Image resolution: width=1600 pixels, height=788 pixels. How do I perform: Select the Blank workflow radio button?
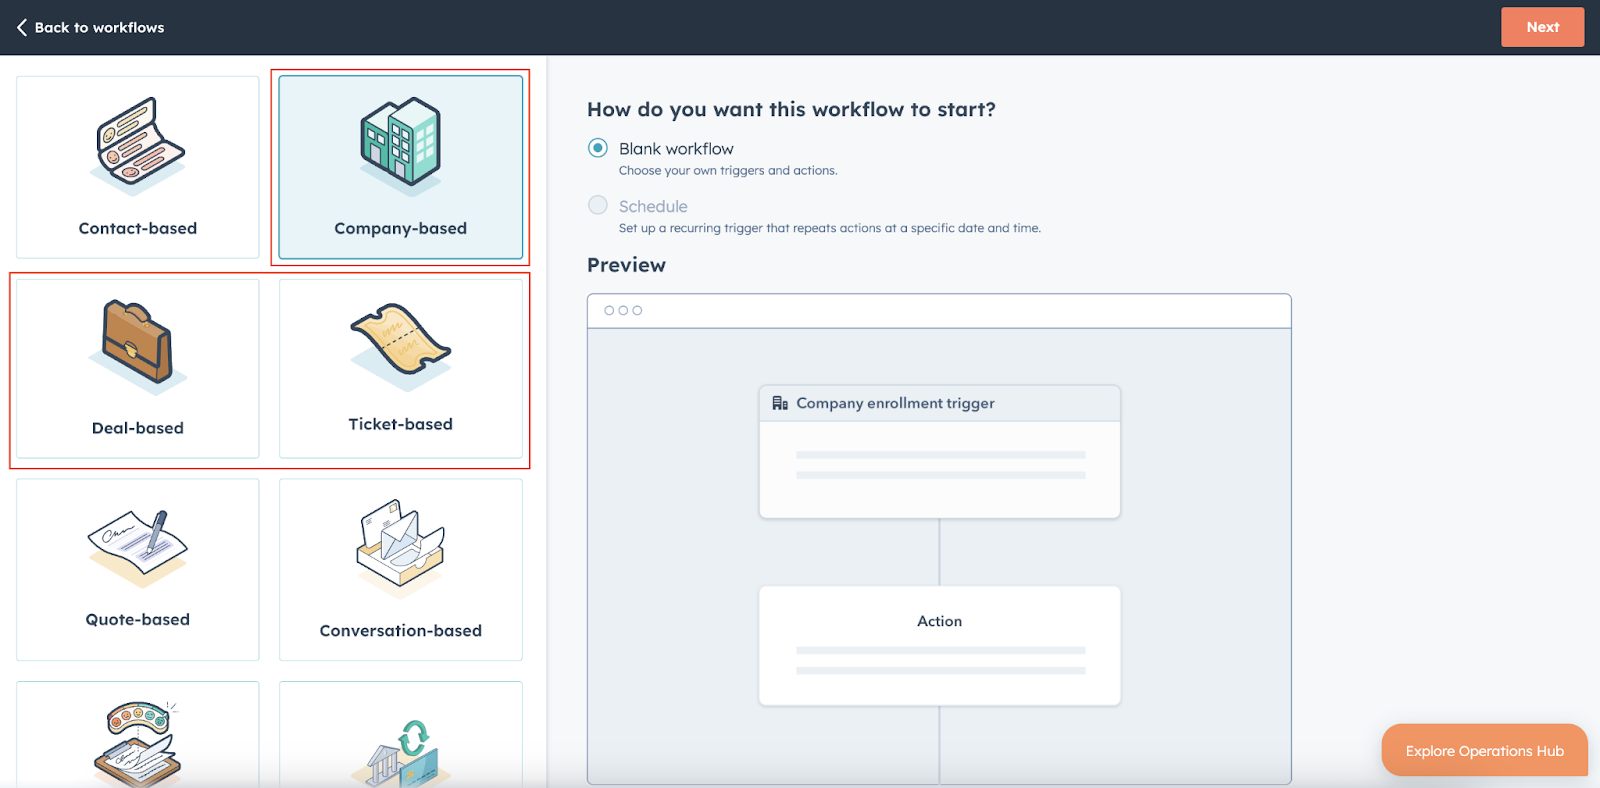pos(598,148)
